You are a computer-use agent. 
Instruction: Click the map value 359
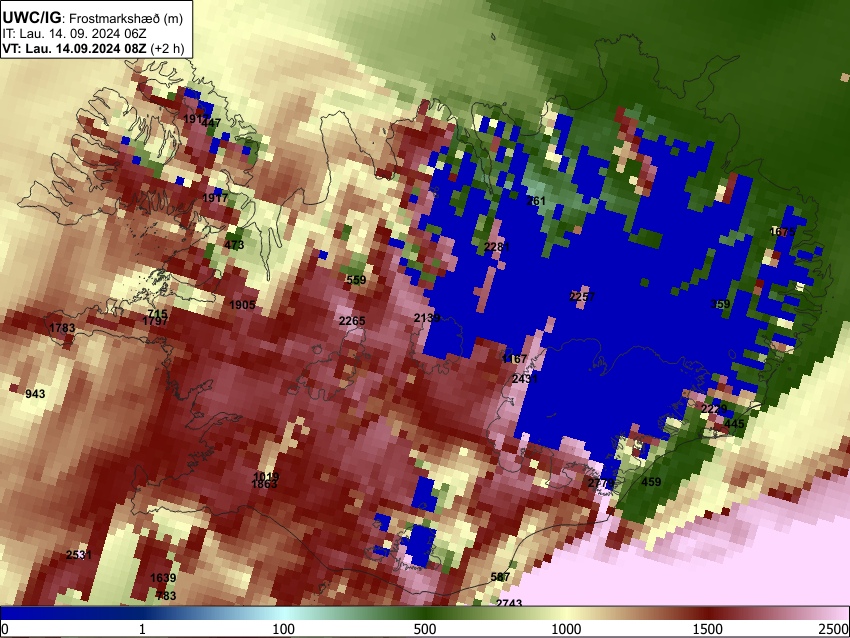coord(720,304)
